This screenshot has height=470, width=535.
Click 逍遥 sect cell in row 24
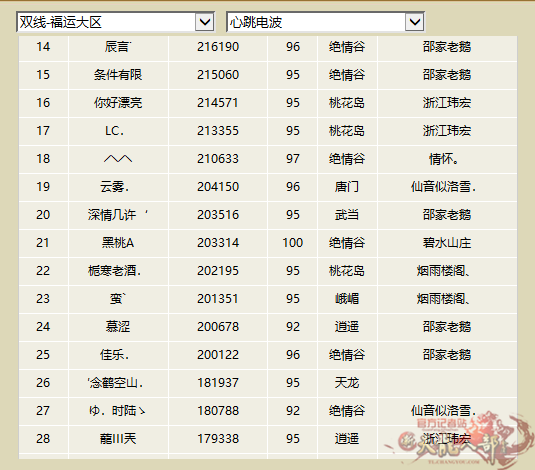point(347,327)
